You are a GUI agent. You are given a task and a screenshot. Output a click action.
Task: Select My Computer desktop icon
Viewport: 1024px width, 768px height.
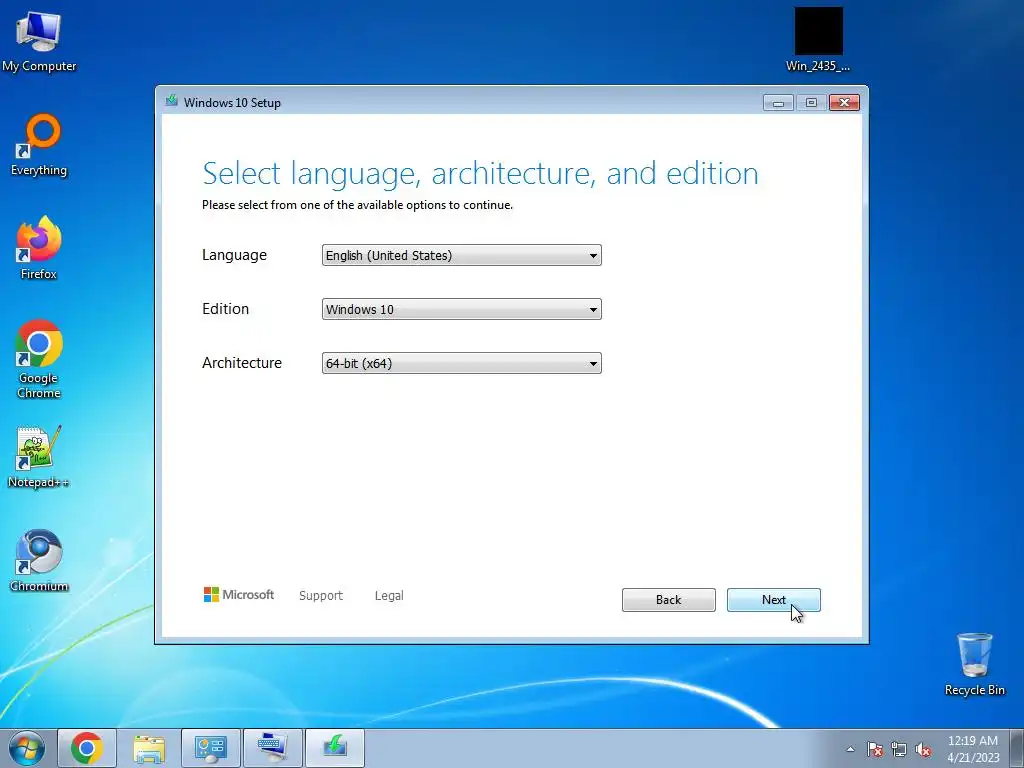click(39, 40)
